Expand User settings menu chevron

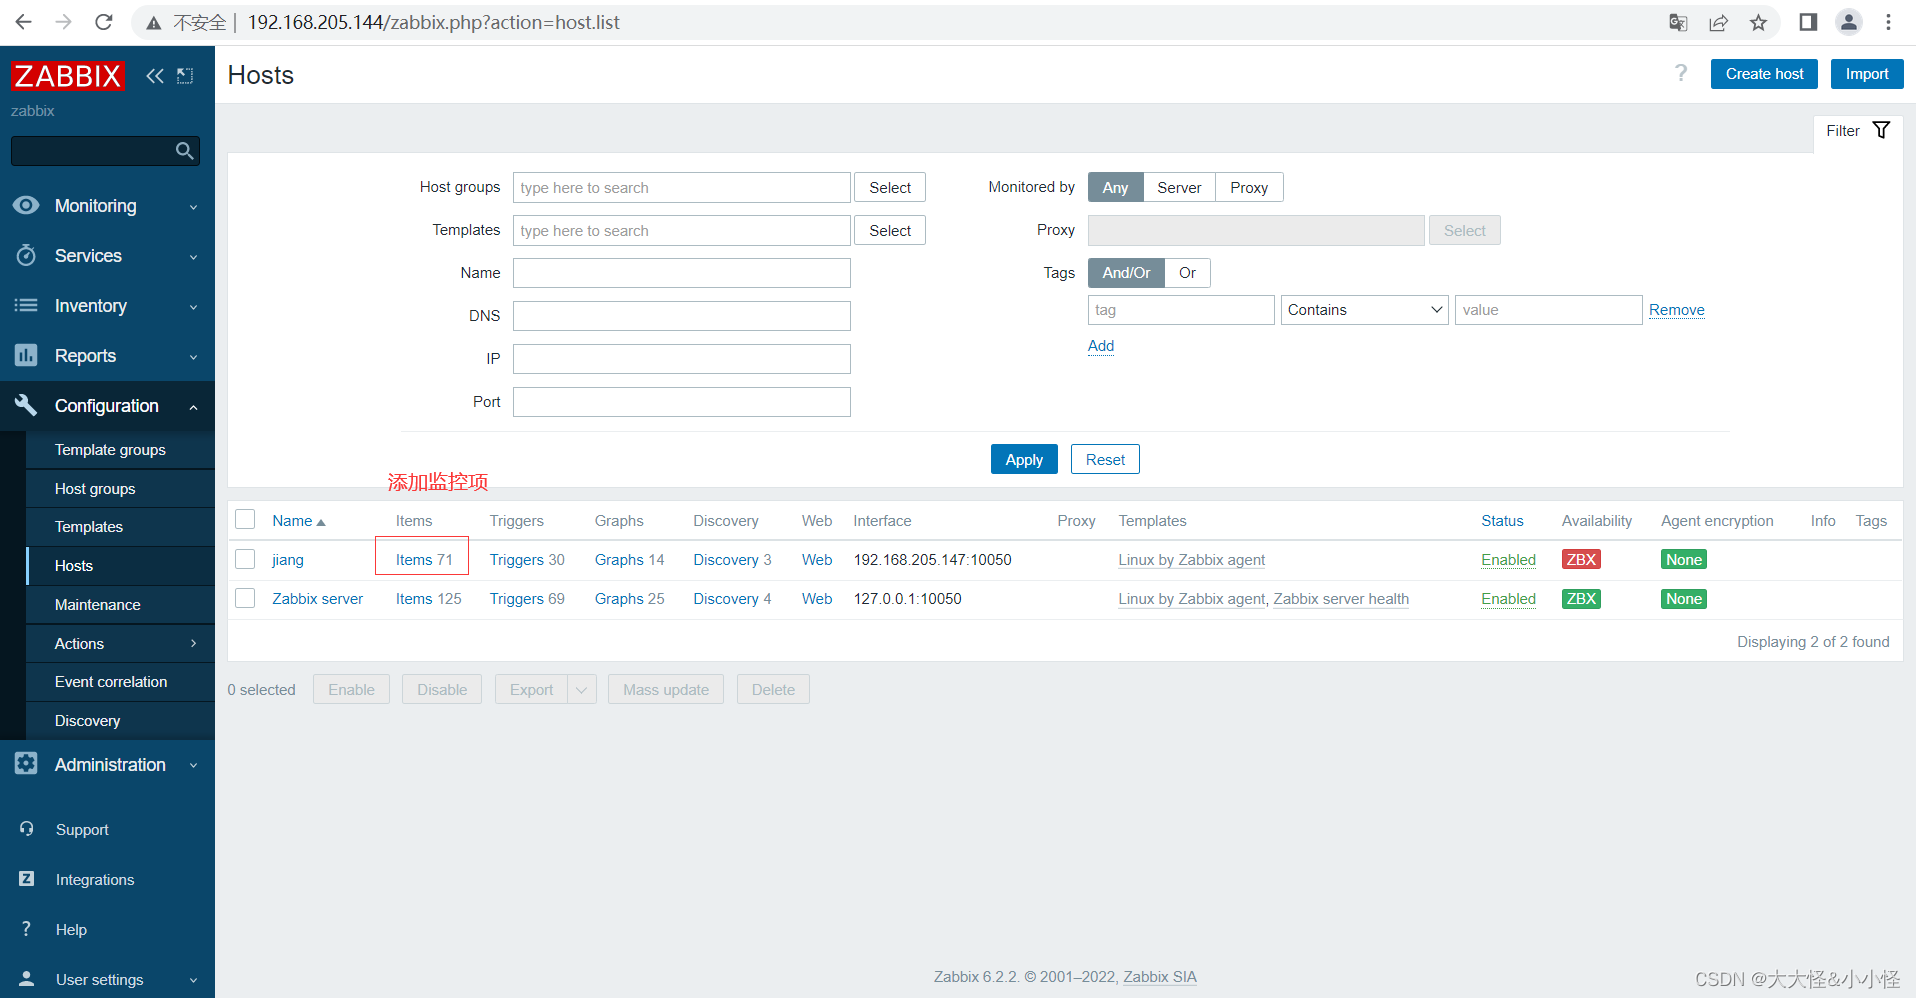tap(193, 981)
